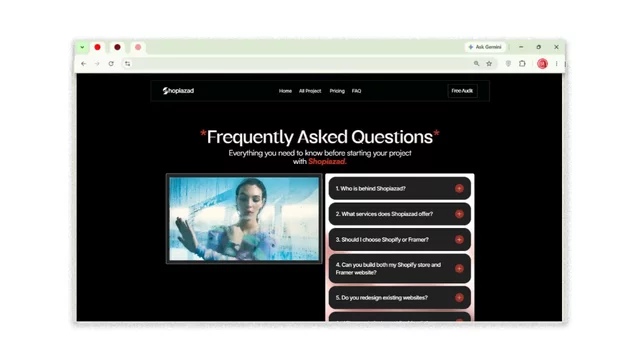640x360 pixels.
Task: Expand "Who is behind Shopiazad?" question
Action: [400, 189]
